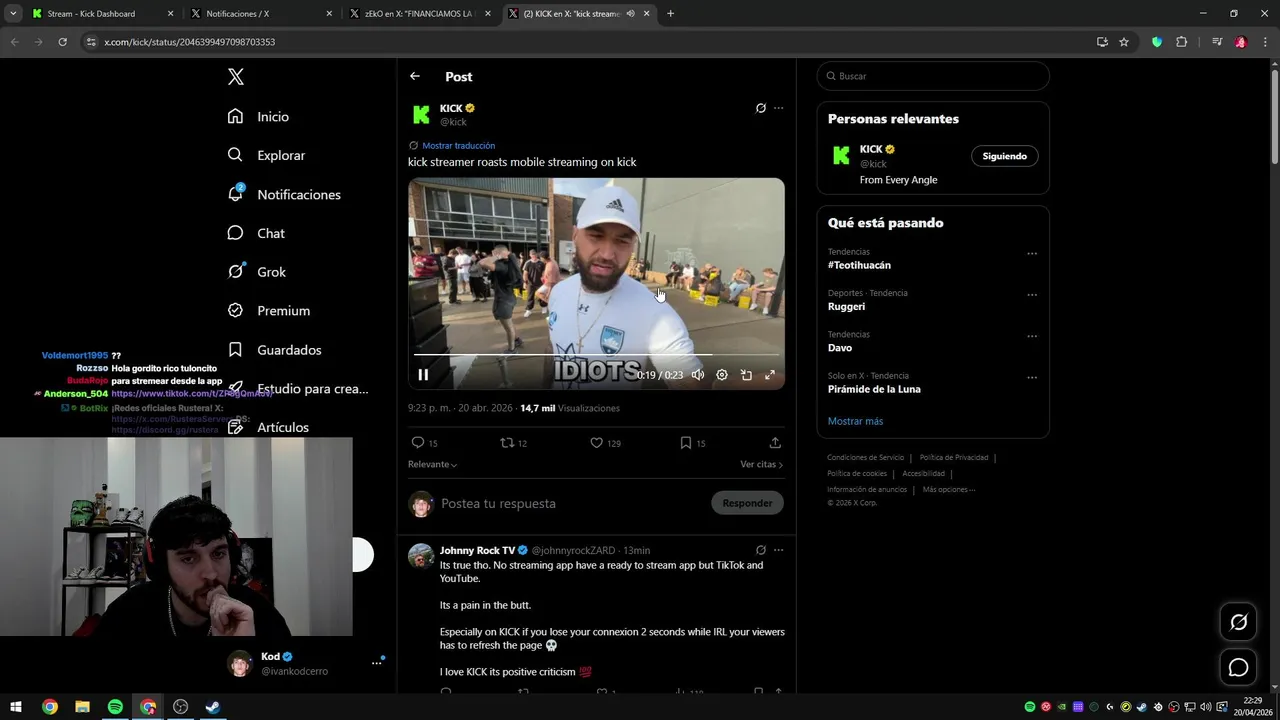Open account menu dots next to Kod

click(x=377, y=663)
